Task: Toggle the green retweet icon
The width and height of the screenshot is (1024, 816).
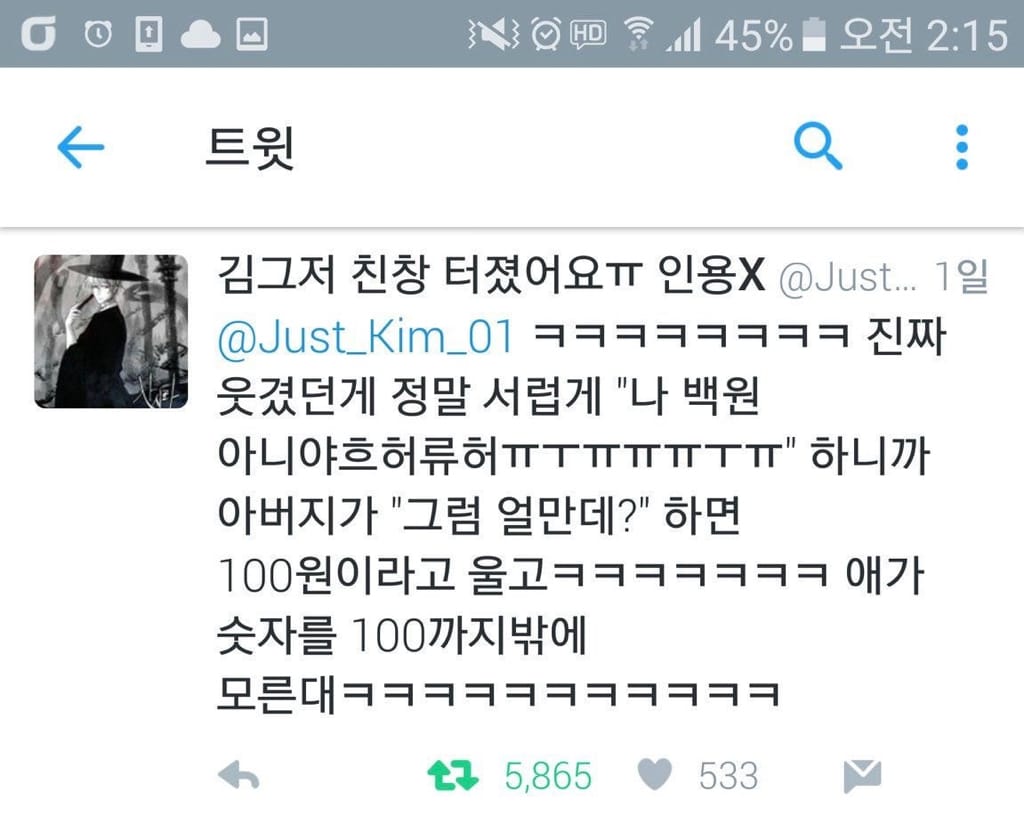Action: 453,776
